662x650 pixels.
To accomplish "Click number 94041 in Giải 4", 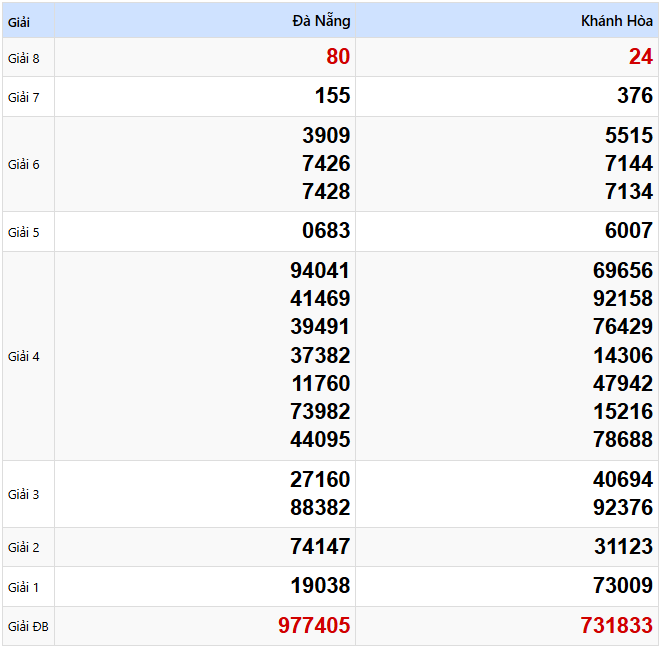I will (x=320, y=271).
